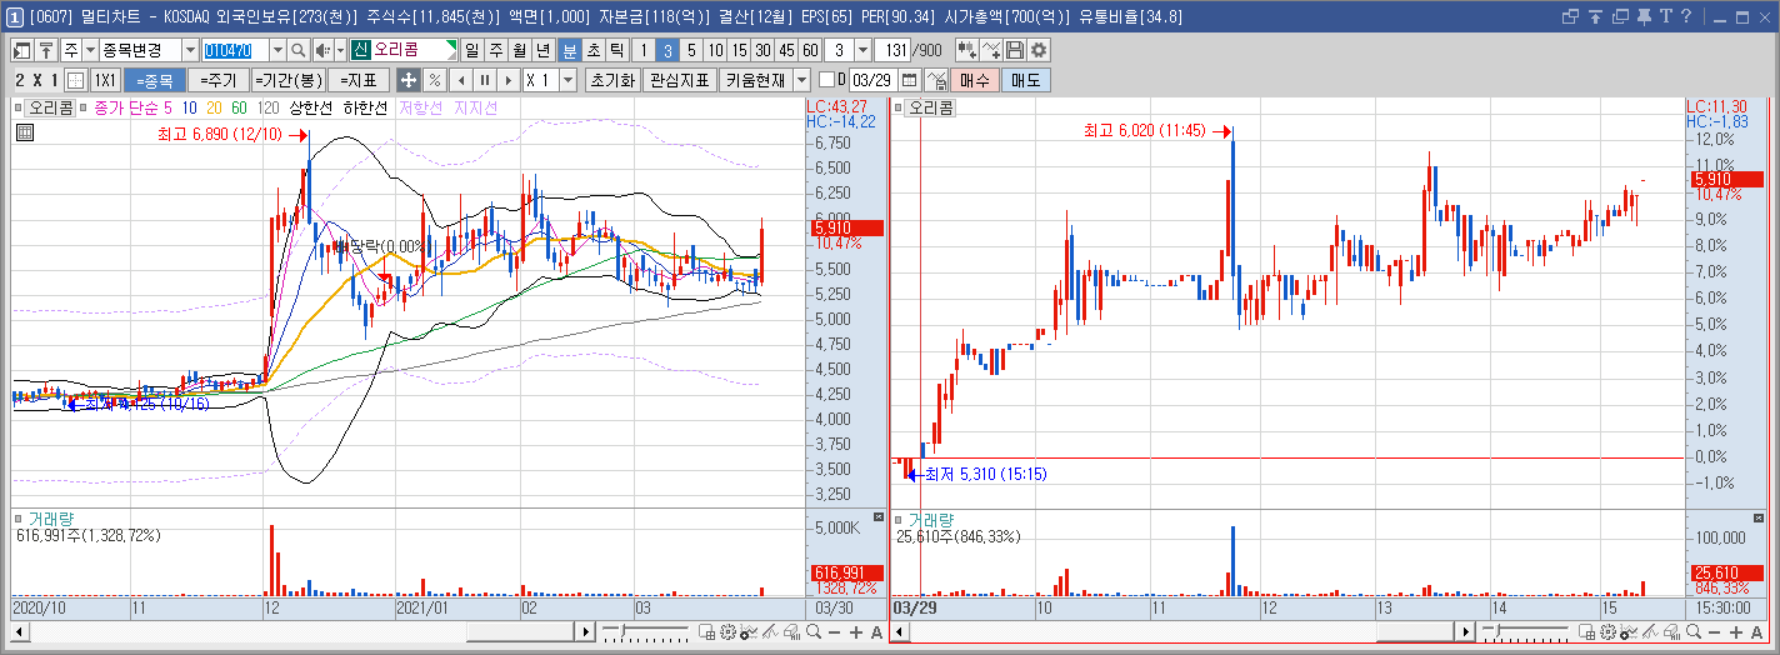
Task: Click the top-align toolbar icon near stock code
Action: [46, 50]
